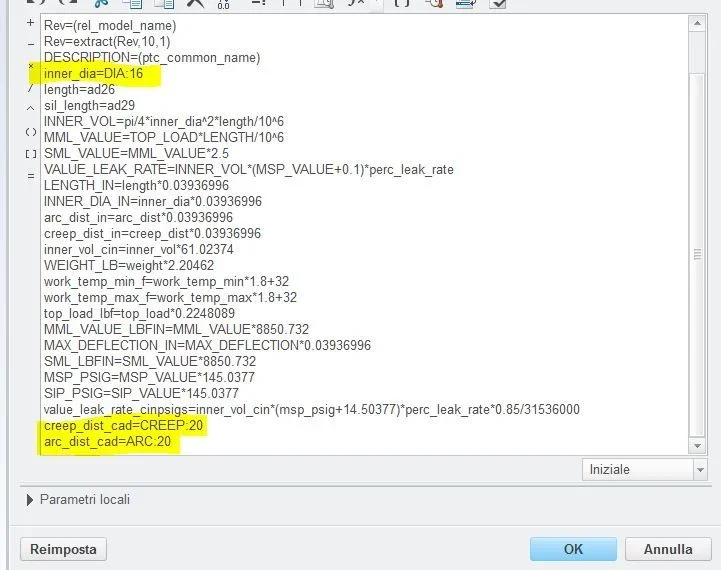
Task: Confirm relations with OK button
Action: (x=573, y=549)
